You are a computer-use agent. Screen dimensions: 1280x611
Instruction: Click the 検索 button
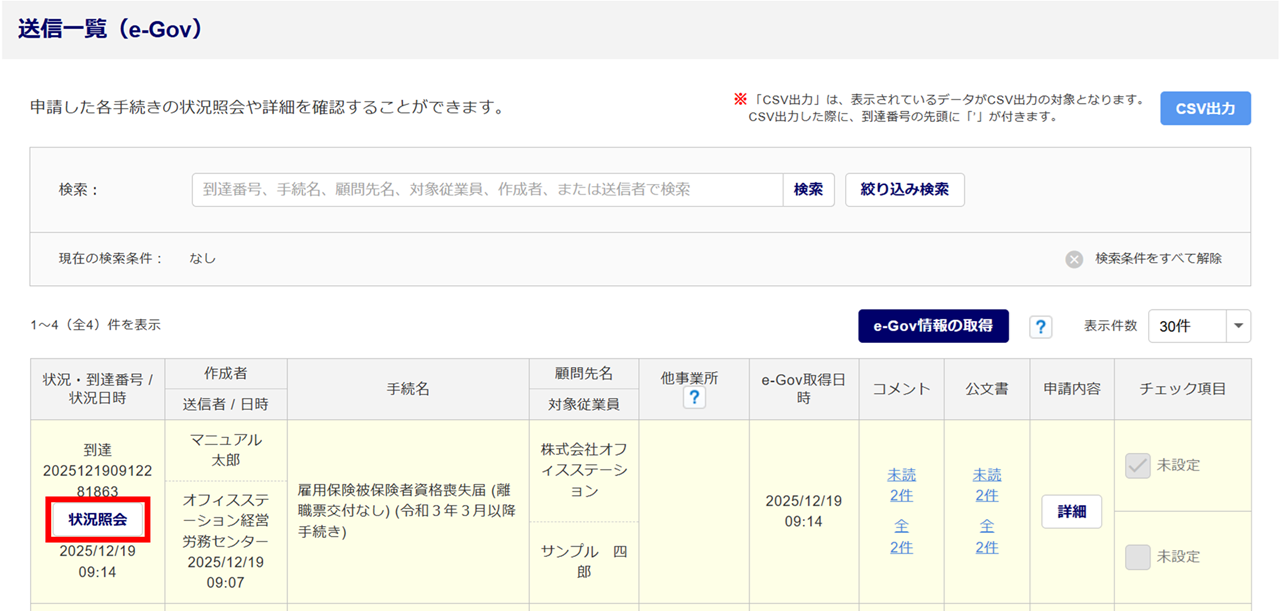click(808, 190)
